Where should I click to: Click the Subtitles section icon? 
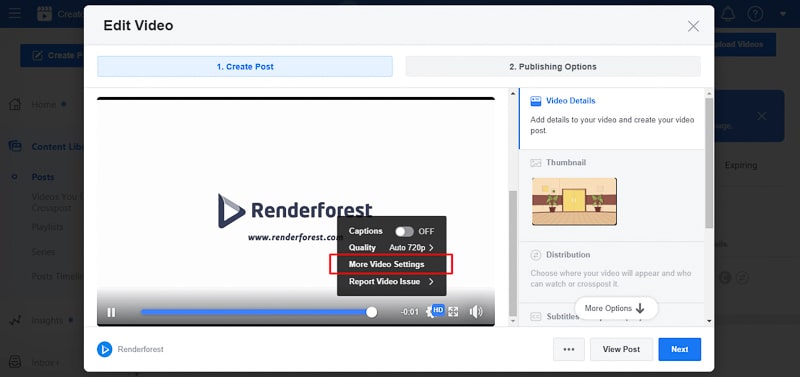click(536, 317)
